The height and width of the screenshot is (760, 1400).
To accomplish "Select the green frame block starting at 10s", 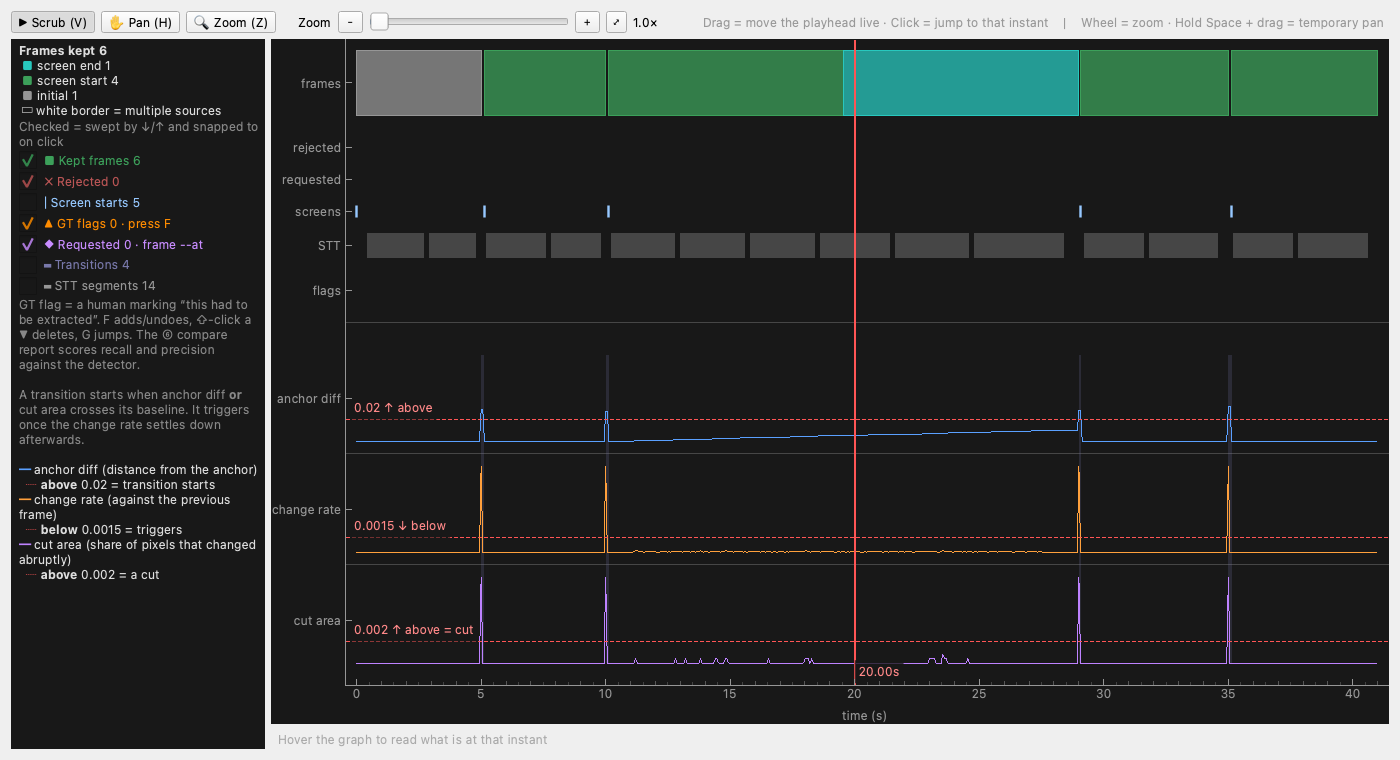I will pyautogui.click(x=725, y=83).
